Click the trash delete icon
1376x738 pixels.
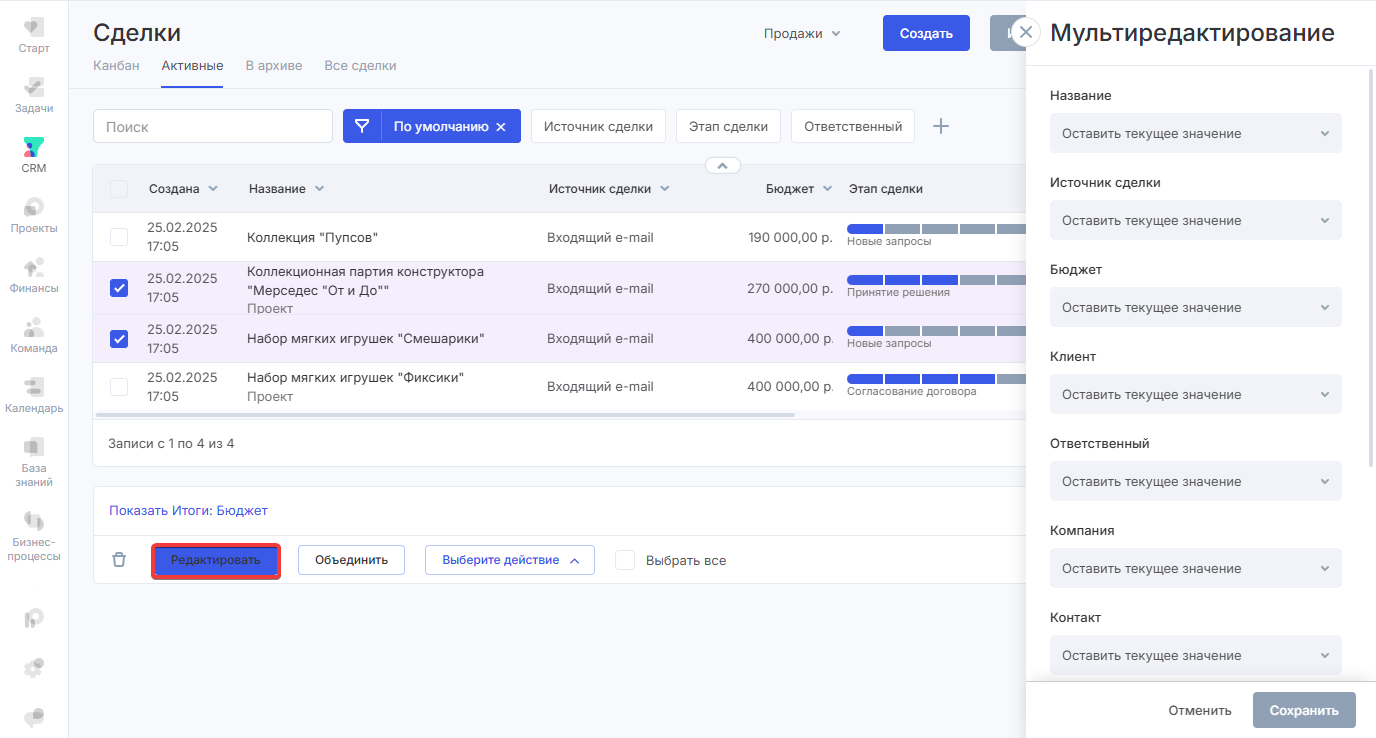119,560
